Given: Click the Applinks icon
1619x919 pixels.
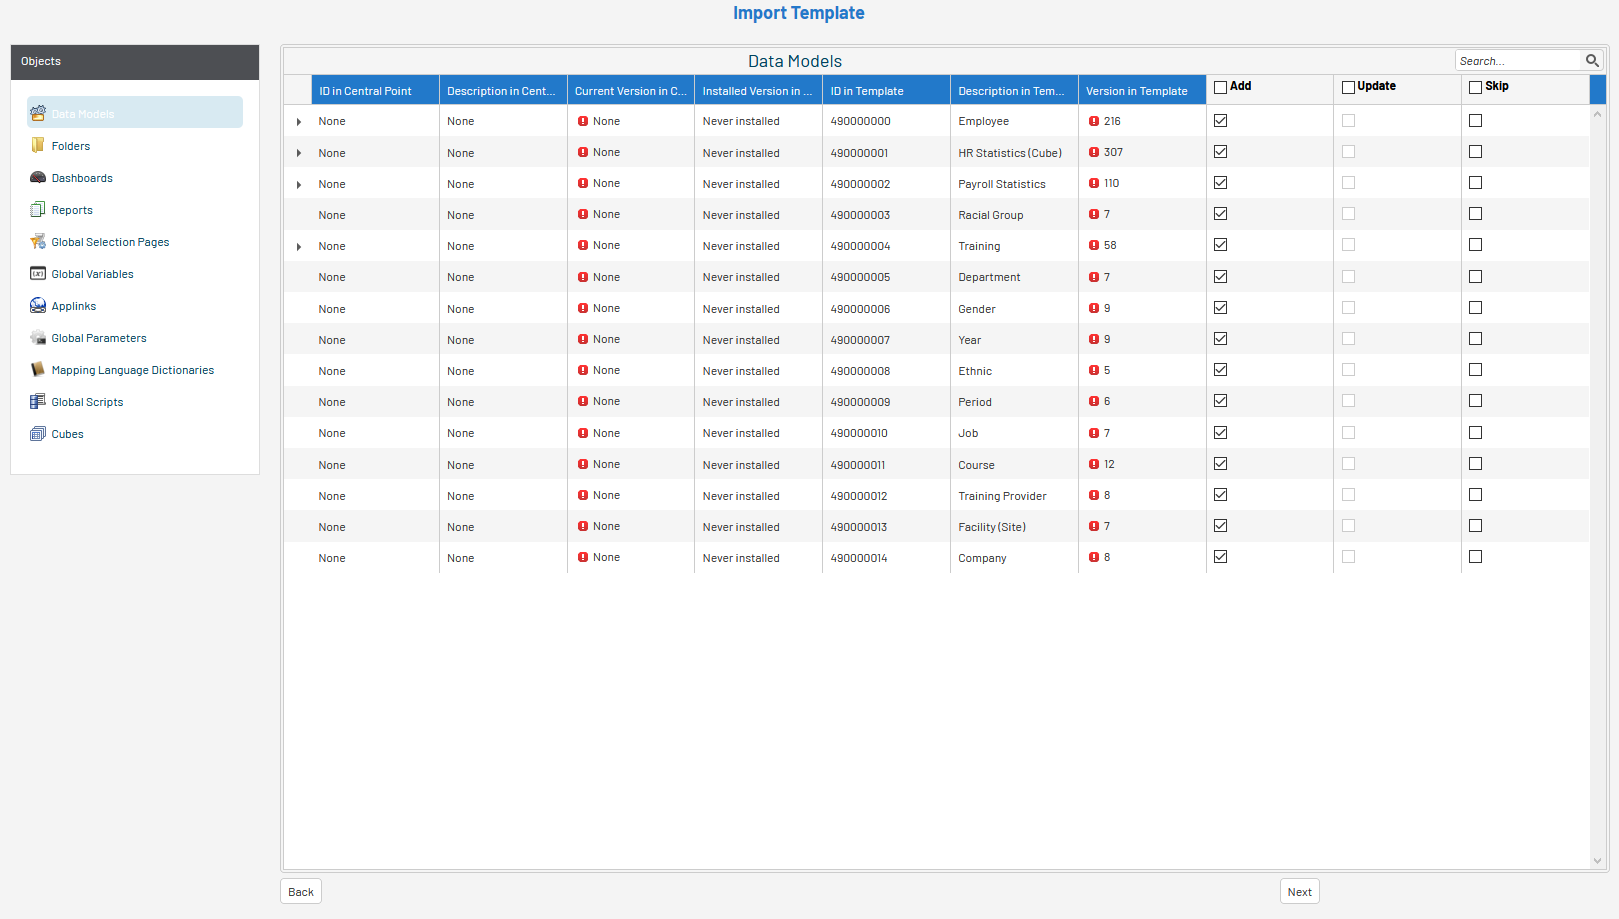Looking at the screenshot, I should tap(38, 306).
